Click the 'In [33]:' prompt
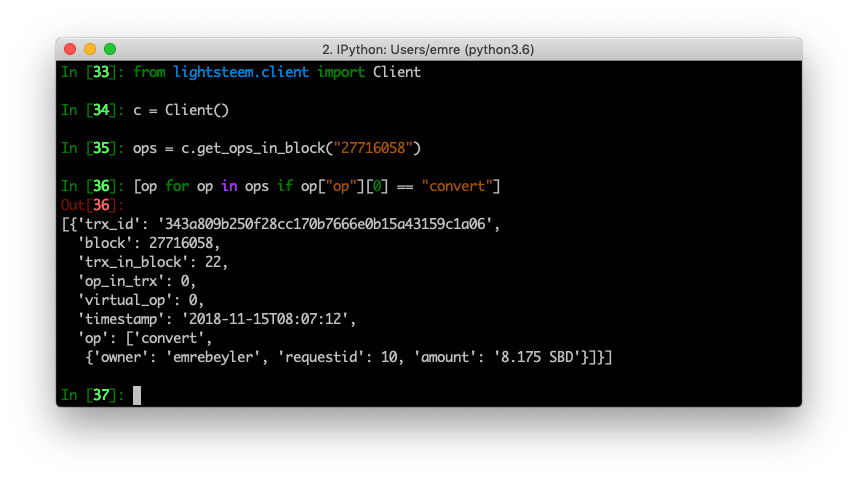 coord(92,72)
